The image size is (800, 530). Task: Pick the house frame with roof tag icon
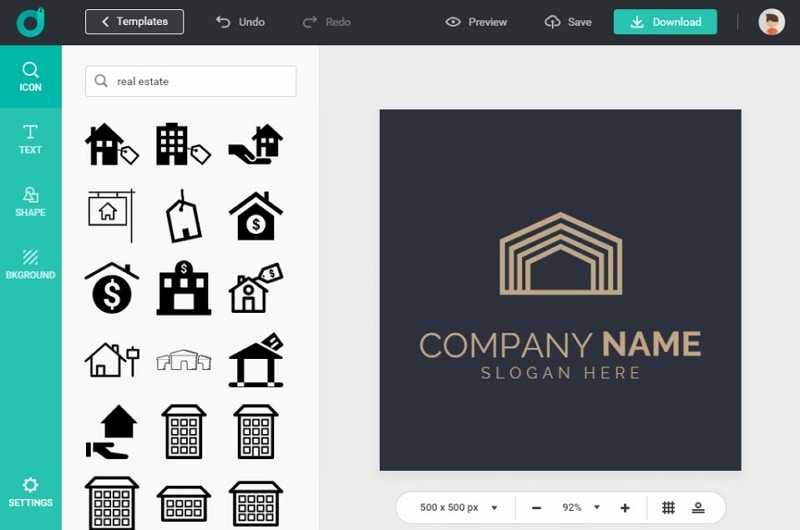[256, 360]
